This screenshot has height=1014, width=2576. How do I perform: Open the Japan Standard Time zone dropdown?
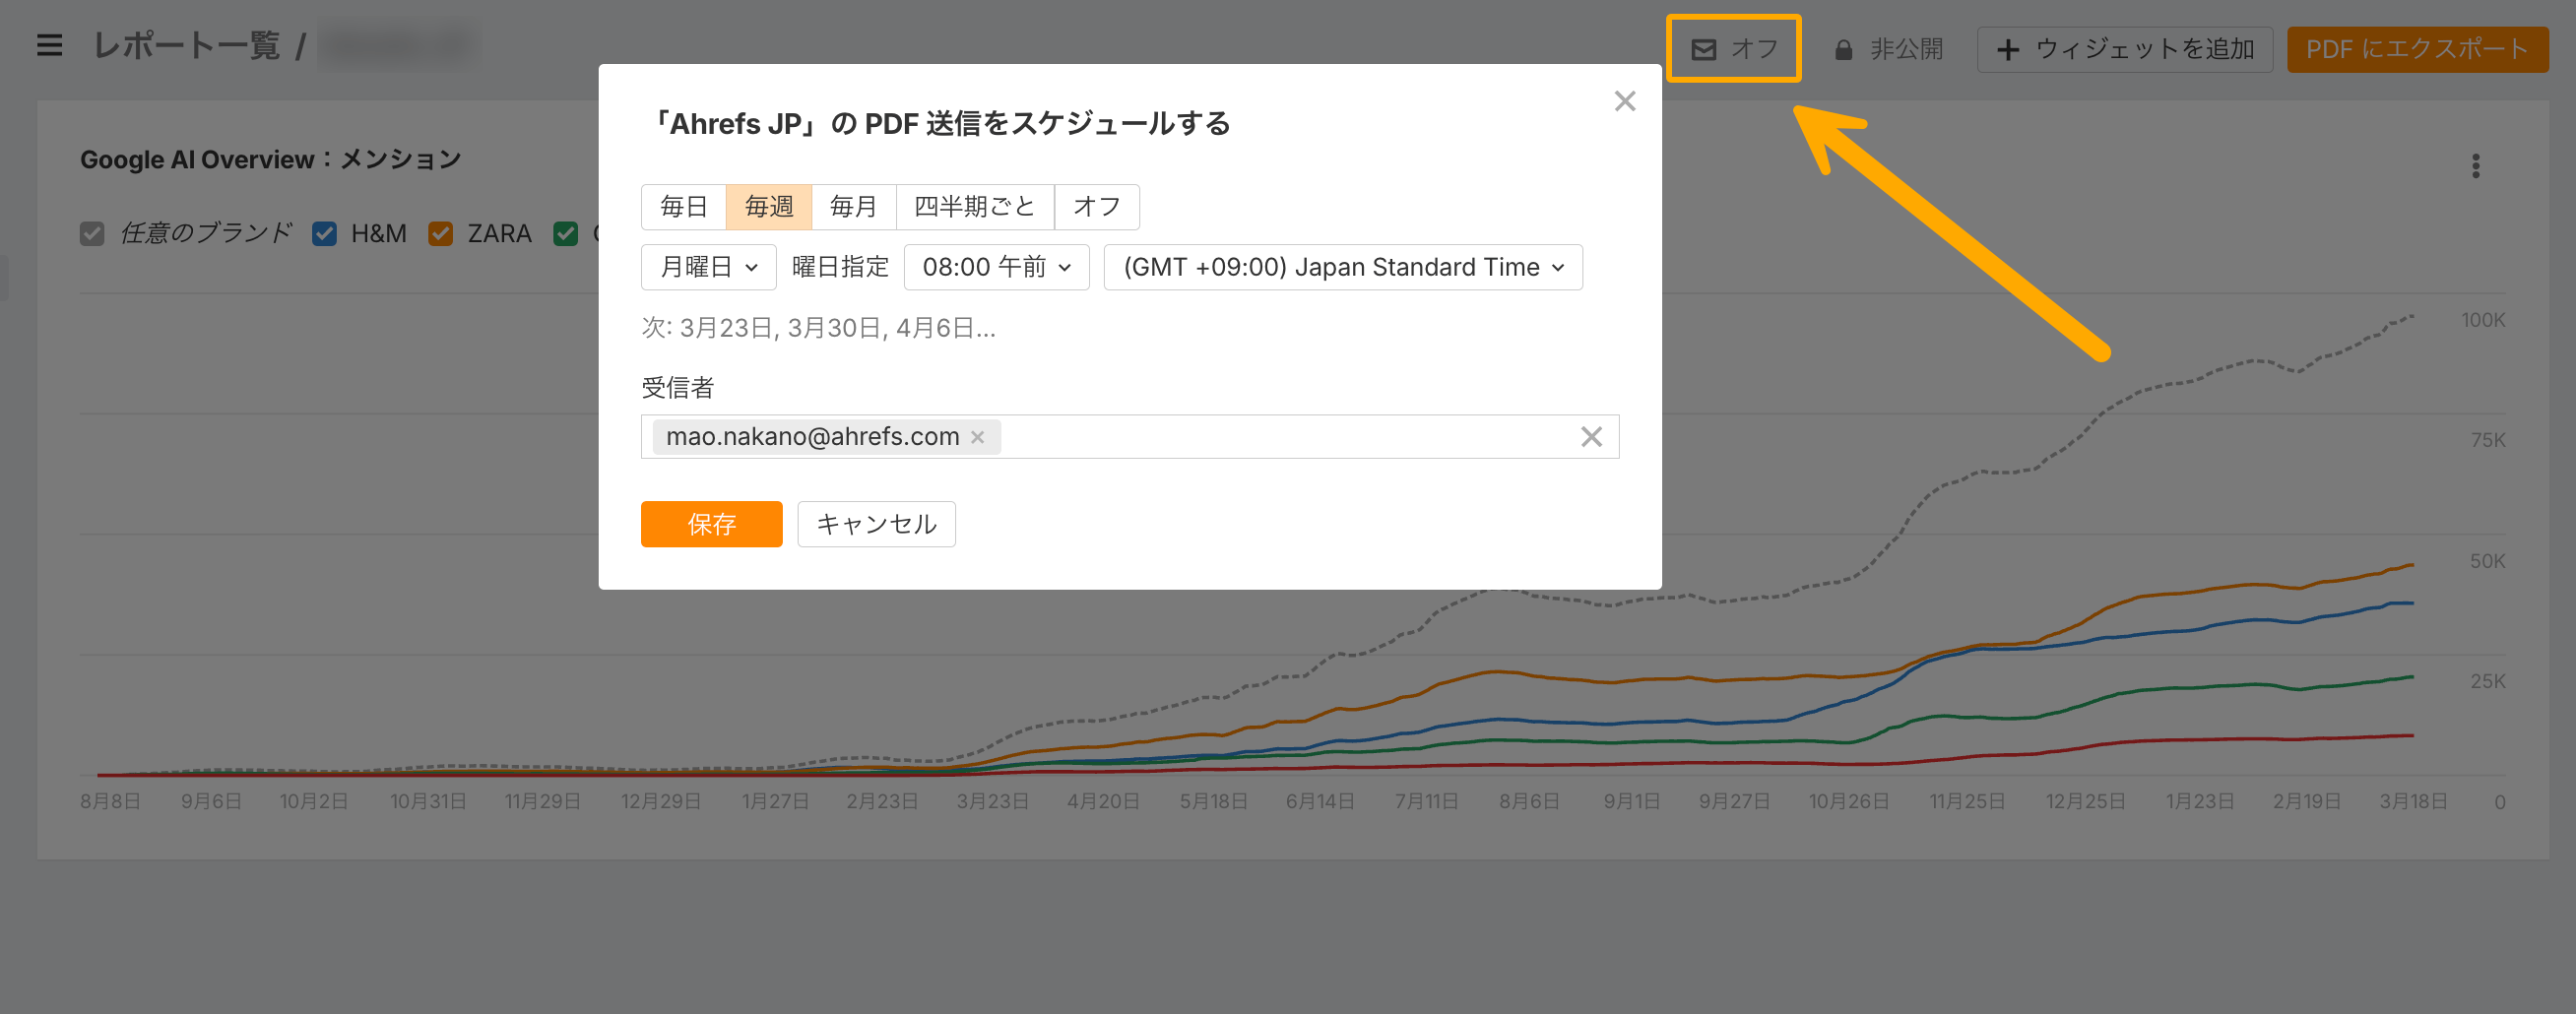click(1342, 267)
